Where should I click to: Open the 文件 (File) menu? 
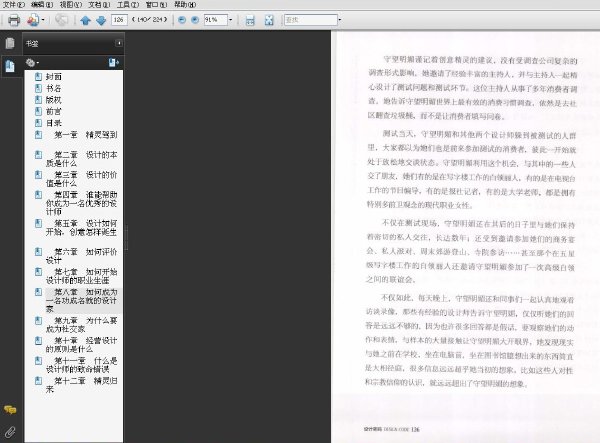point(14,5)
